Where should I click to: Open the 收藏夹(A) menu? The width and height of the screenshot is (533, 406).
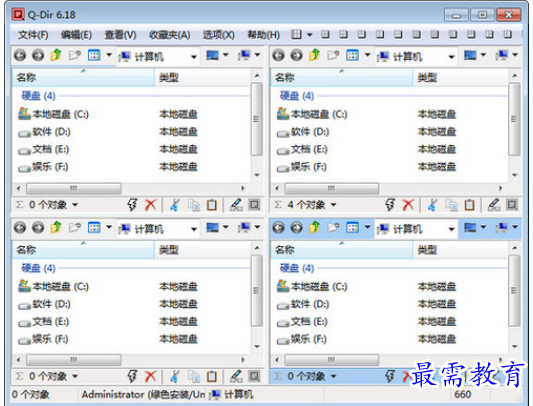(x=169, y=35)
